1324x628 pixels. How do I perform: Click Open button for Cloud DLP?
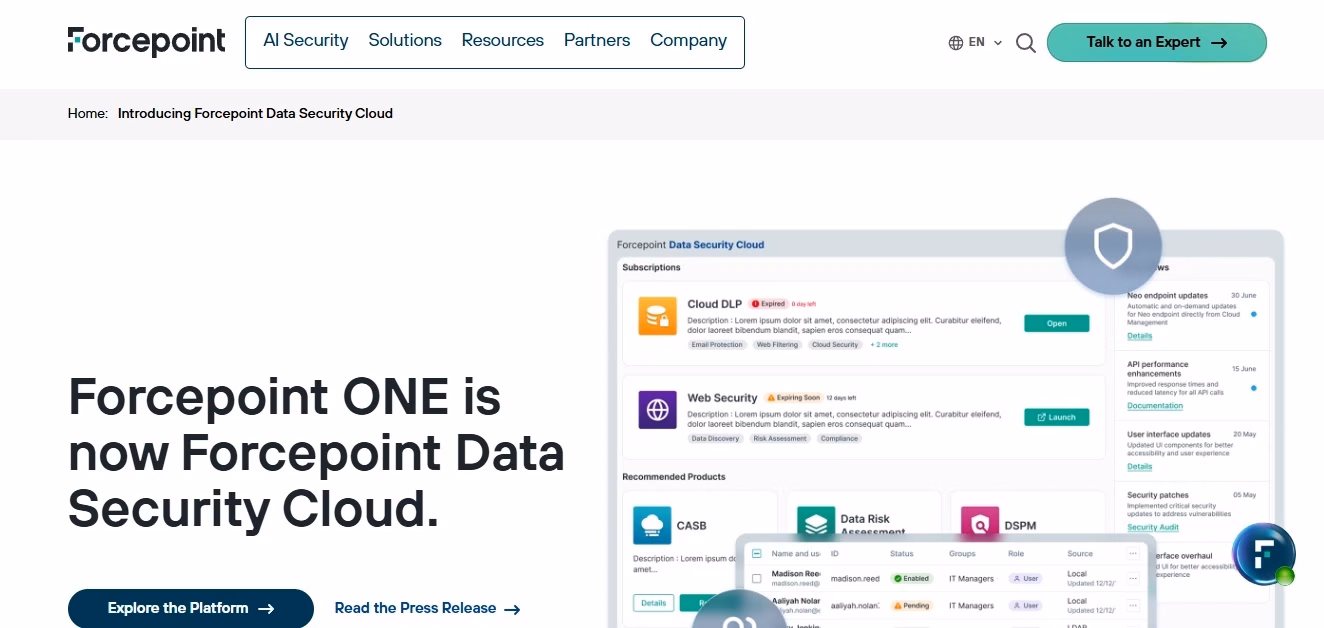[x=1057, y=323]
